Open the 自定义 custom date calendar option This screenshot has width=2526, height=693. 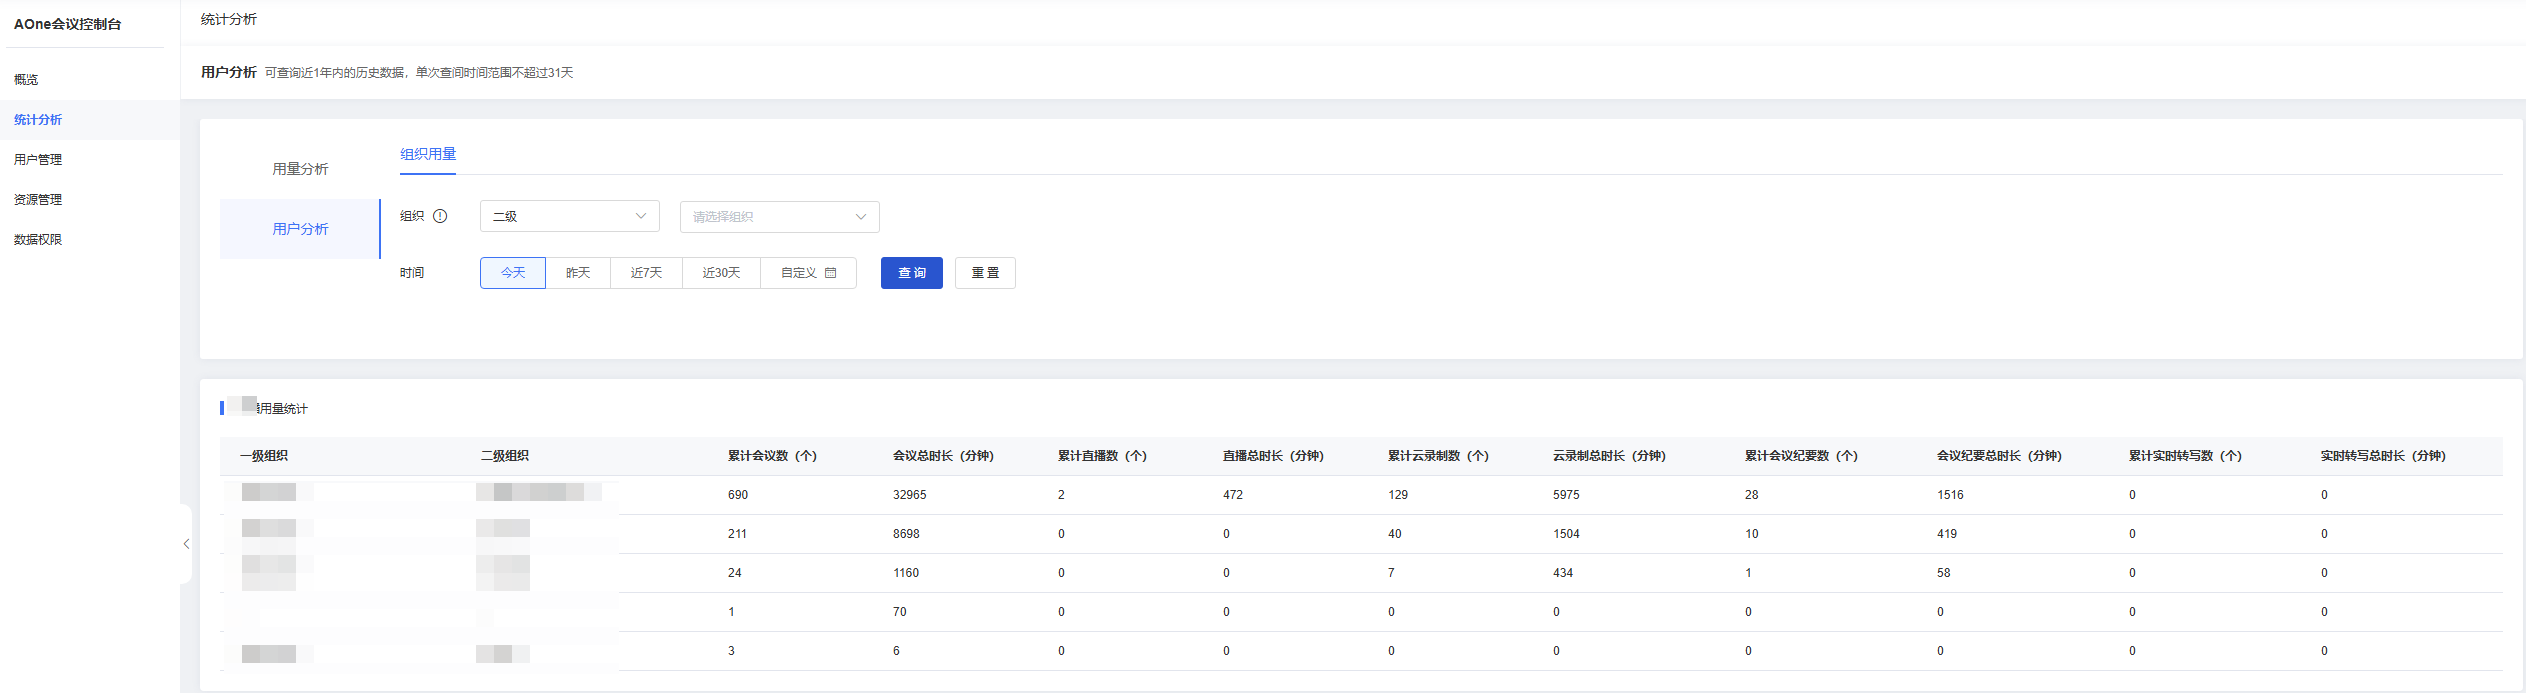(808, 273)
